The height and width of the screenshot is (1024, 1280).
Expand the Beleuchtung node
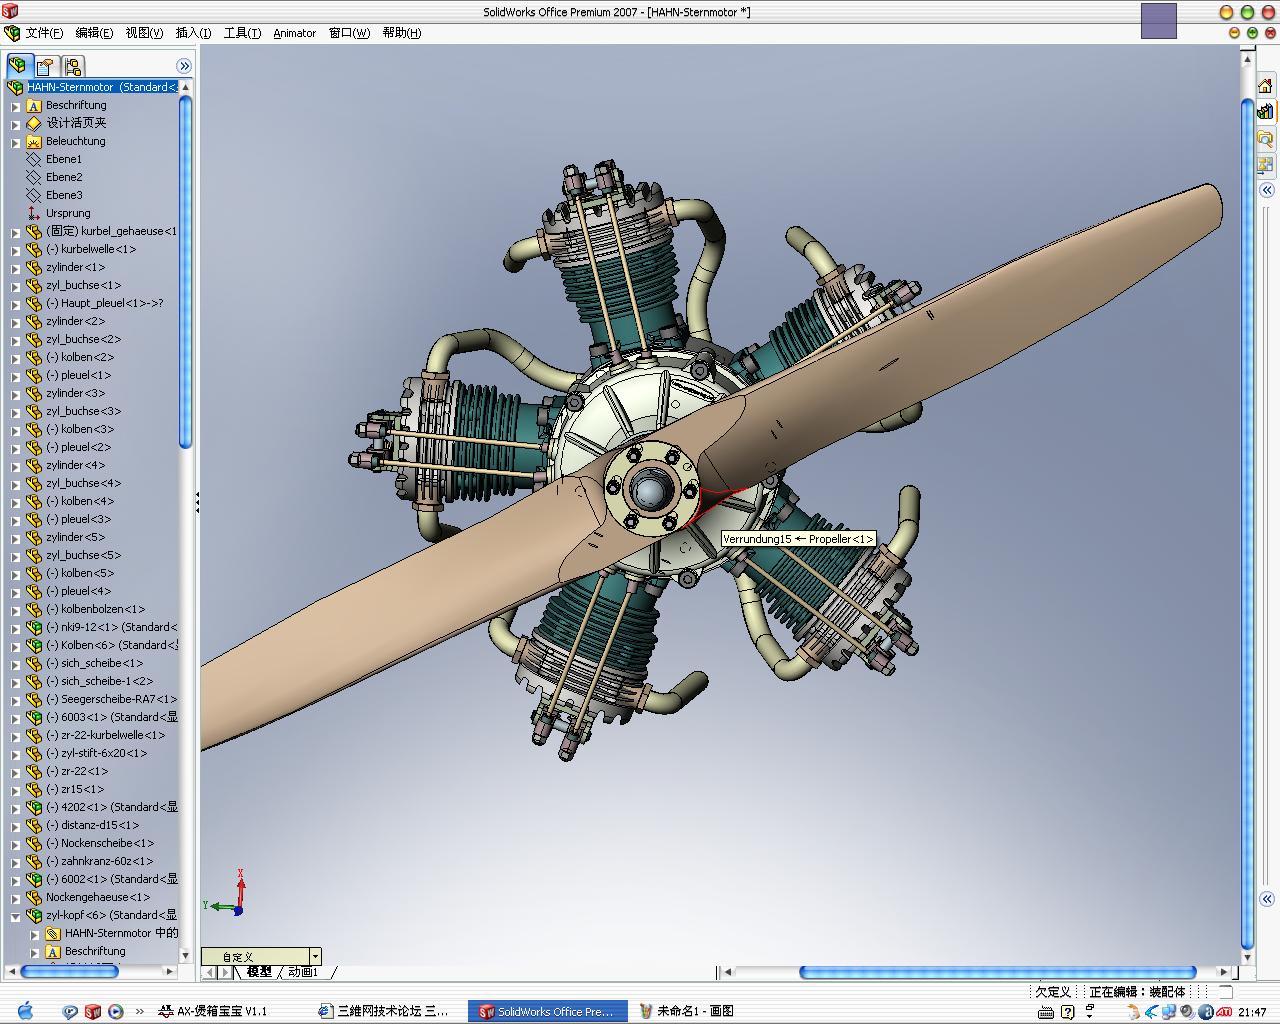16,141
